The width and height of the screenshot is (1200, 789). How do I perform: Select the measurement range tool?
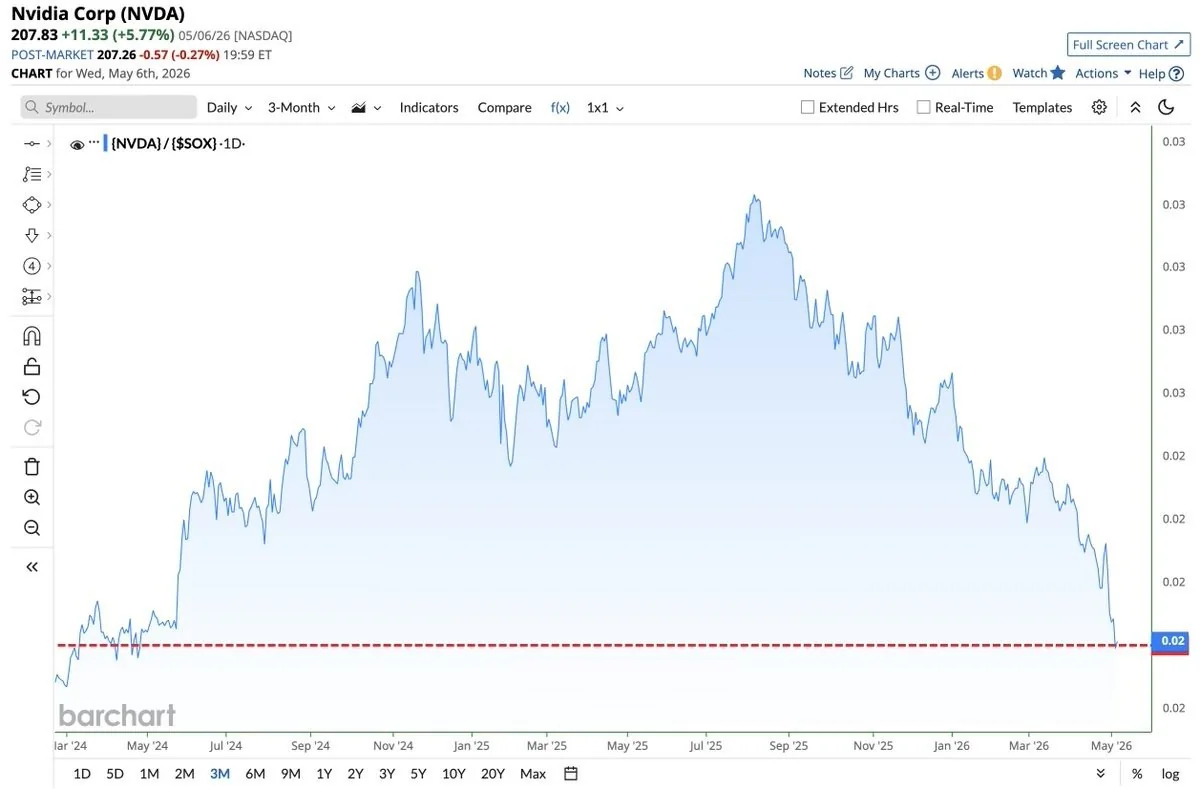31,297
